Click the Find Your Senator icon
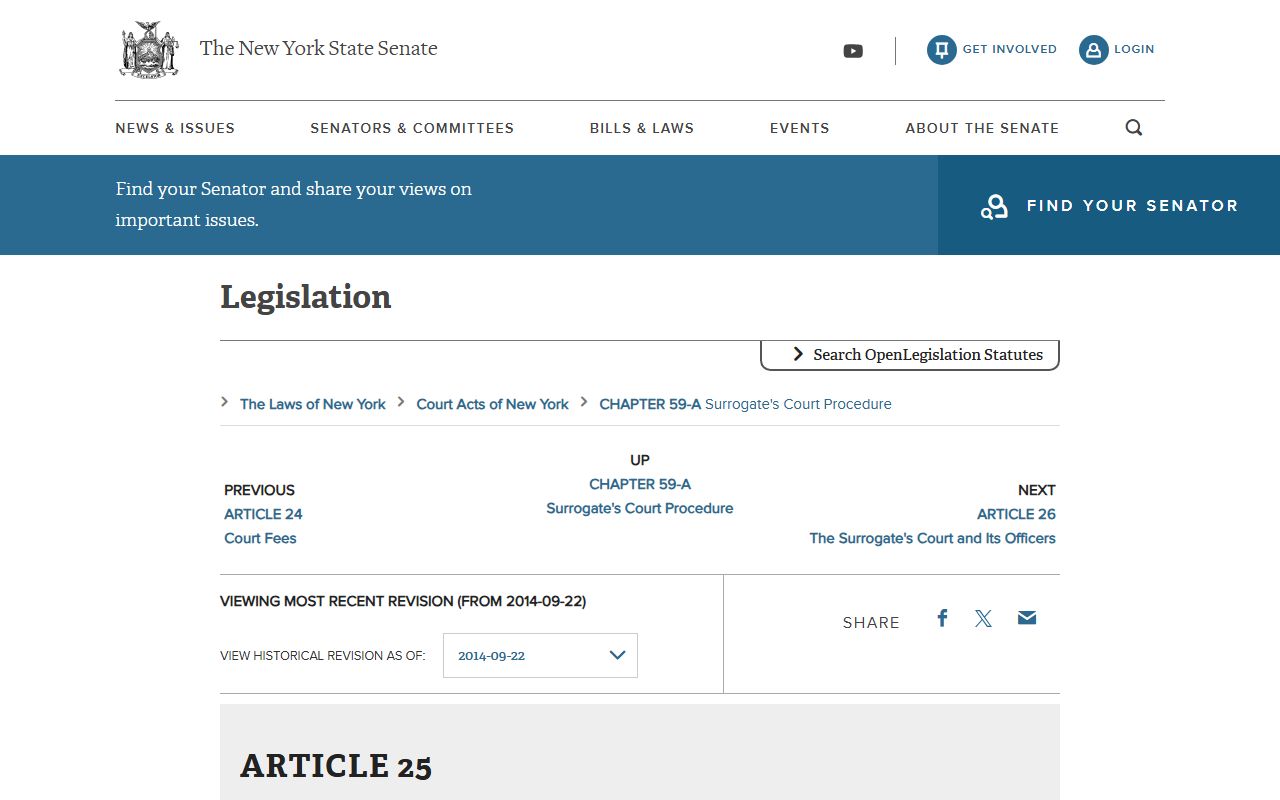1280x800 pixels. 994,206
